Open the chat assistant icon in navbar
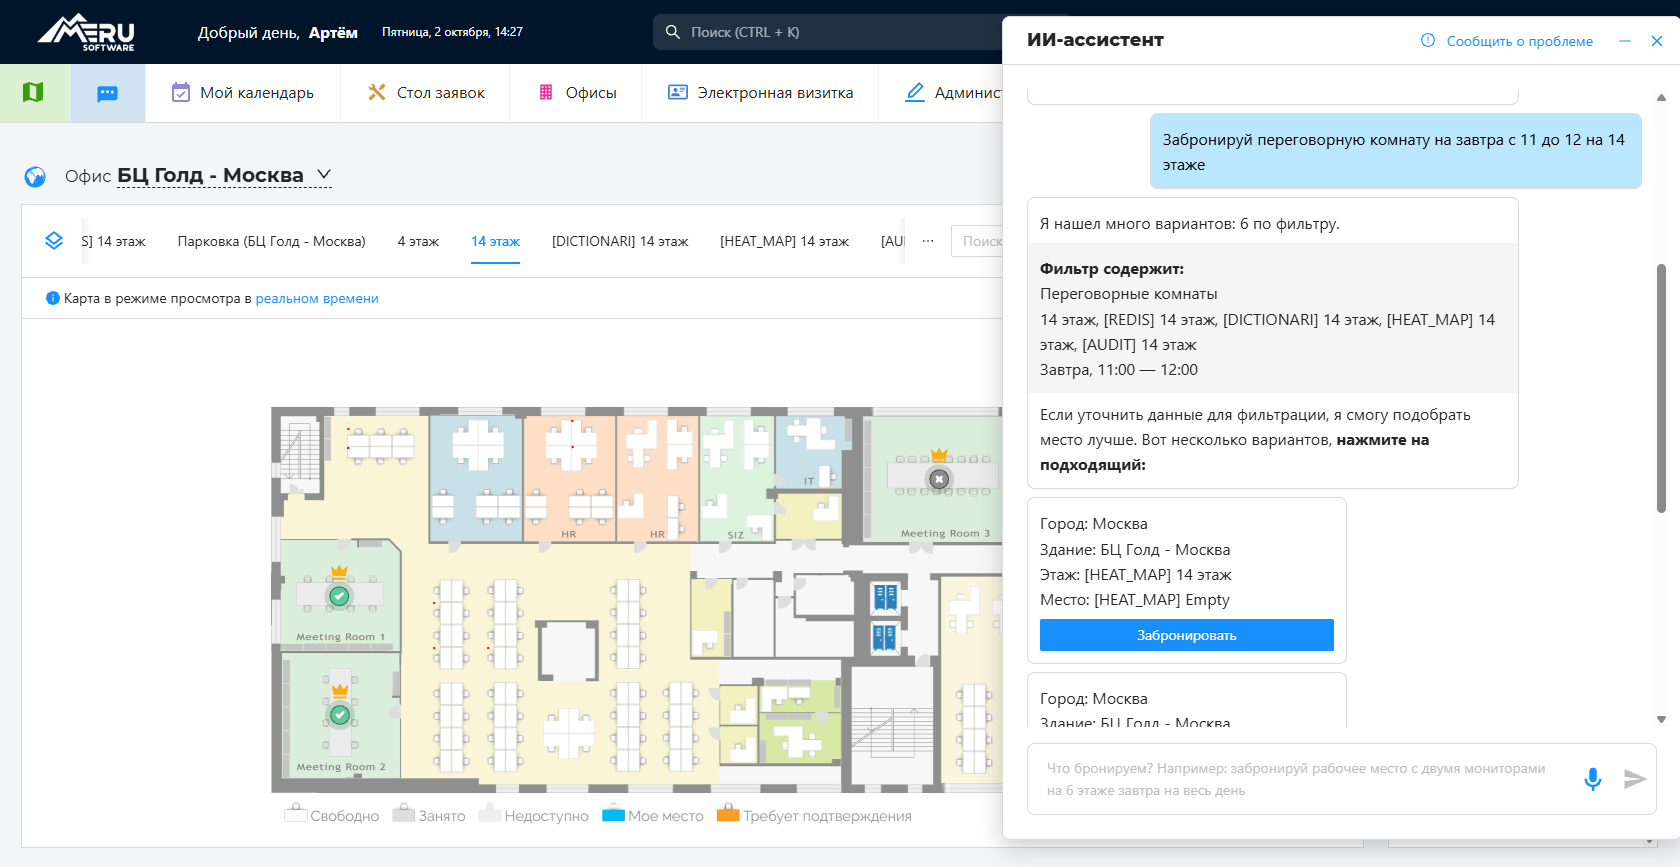Image resolution: width=1680 pixels, height=867 pixels. [x=107, y=93]
